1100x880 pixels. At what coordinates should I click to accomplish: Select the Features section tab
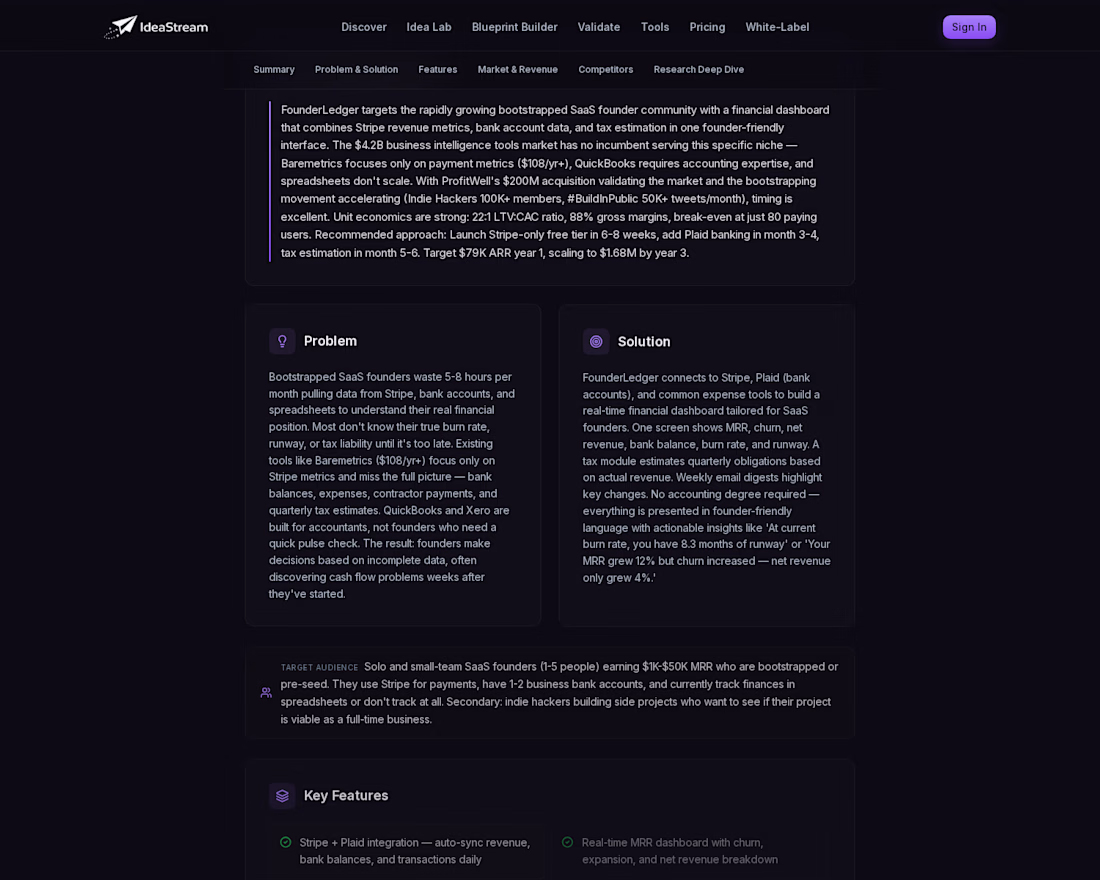click(x=438, y=69)
